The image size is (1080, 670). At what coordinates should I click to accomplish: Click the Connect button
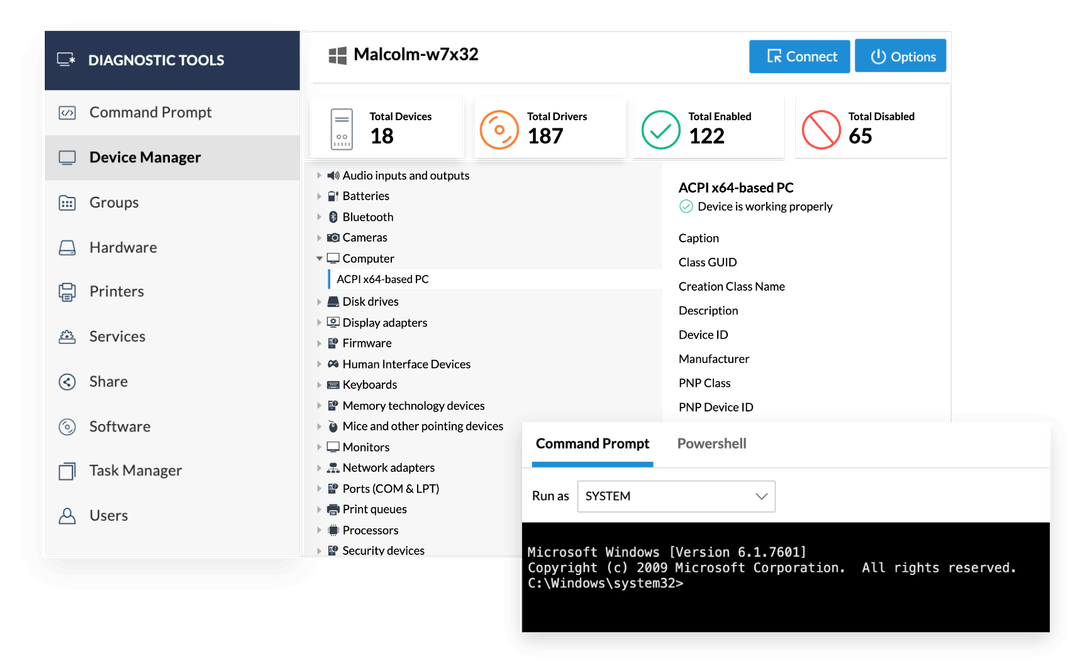pyautogui.click(x=799, y=56)
